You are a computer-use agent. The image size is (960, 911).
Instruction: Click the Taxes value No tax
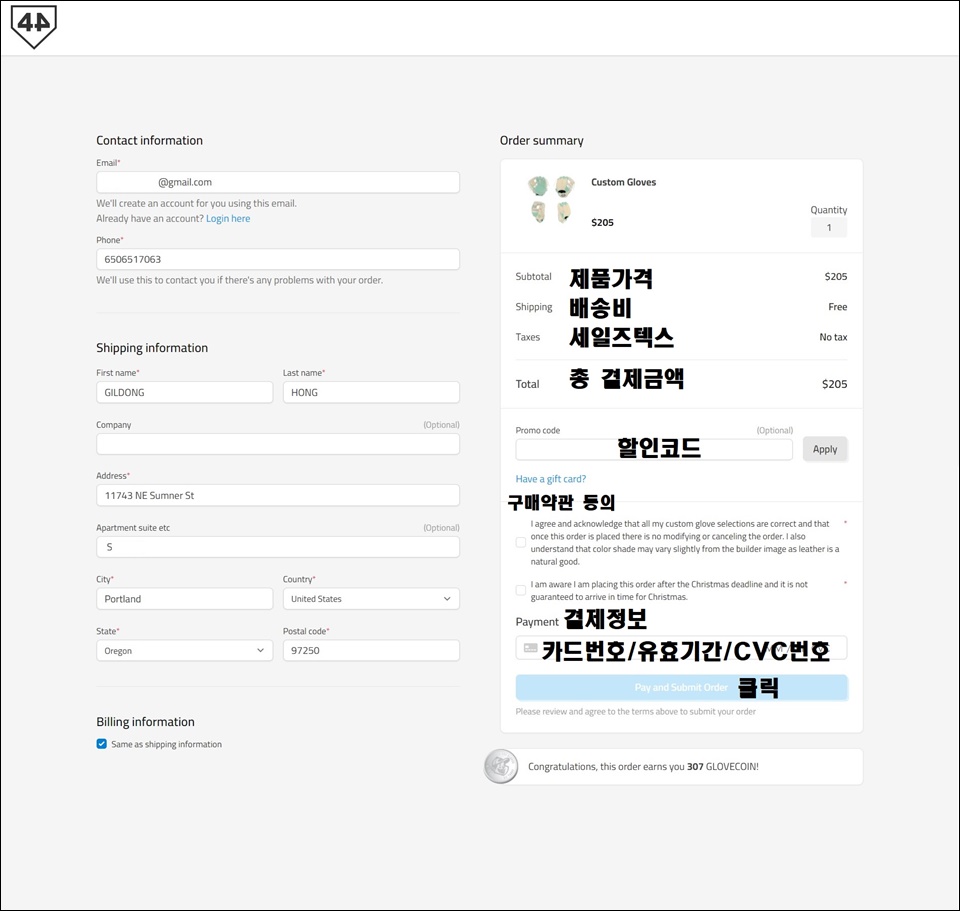(x=833, y=337)
